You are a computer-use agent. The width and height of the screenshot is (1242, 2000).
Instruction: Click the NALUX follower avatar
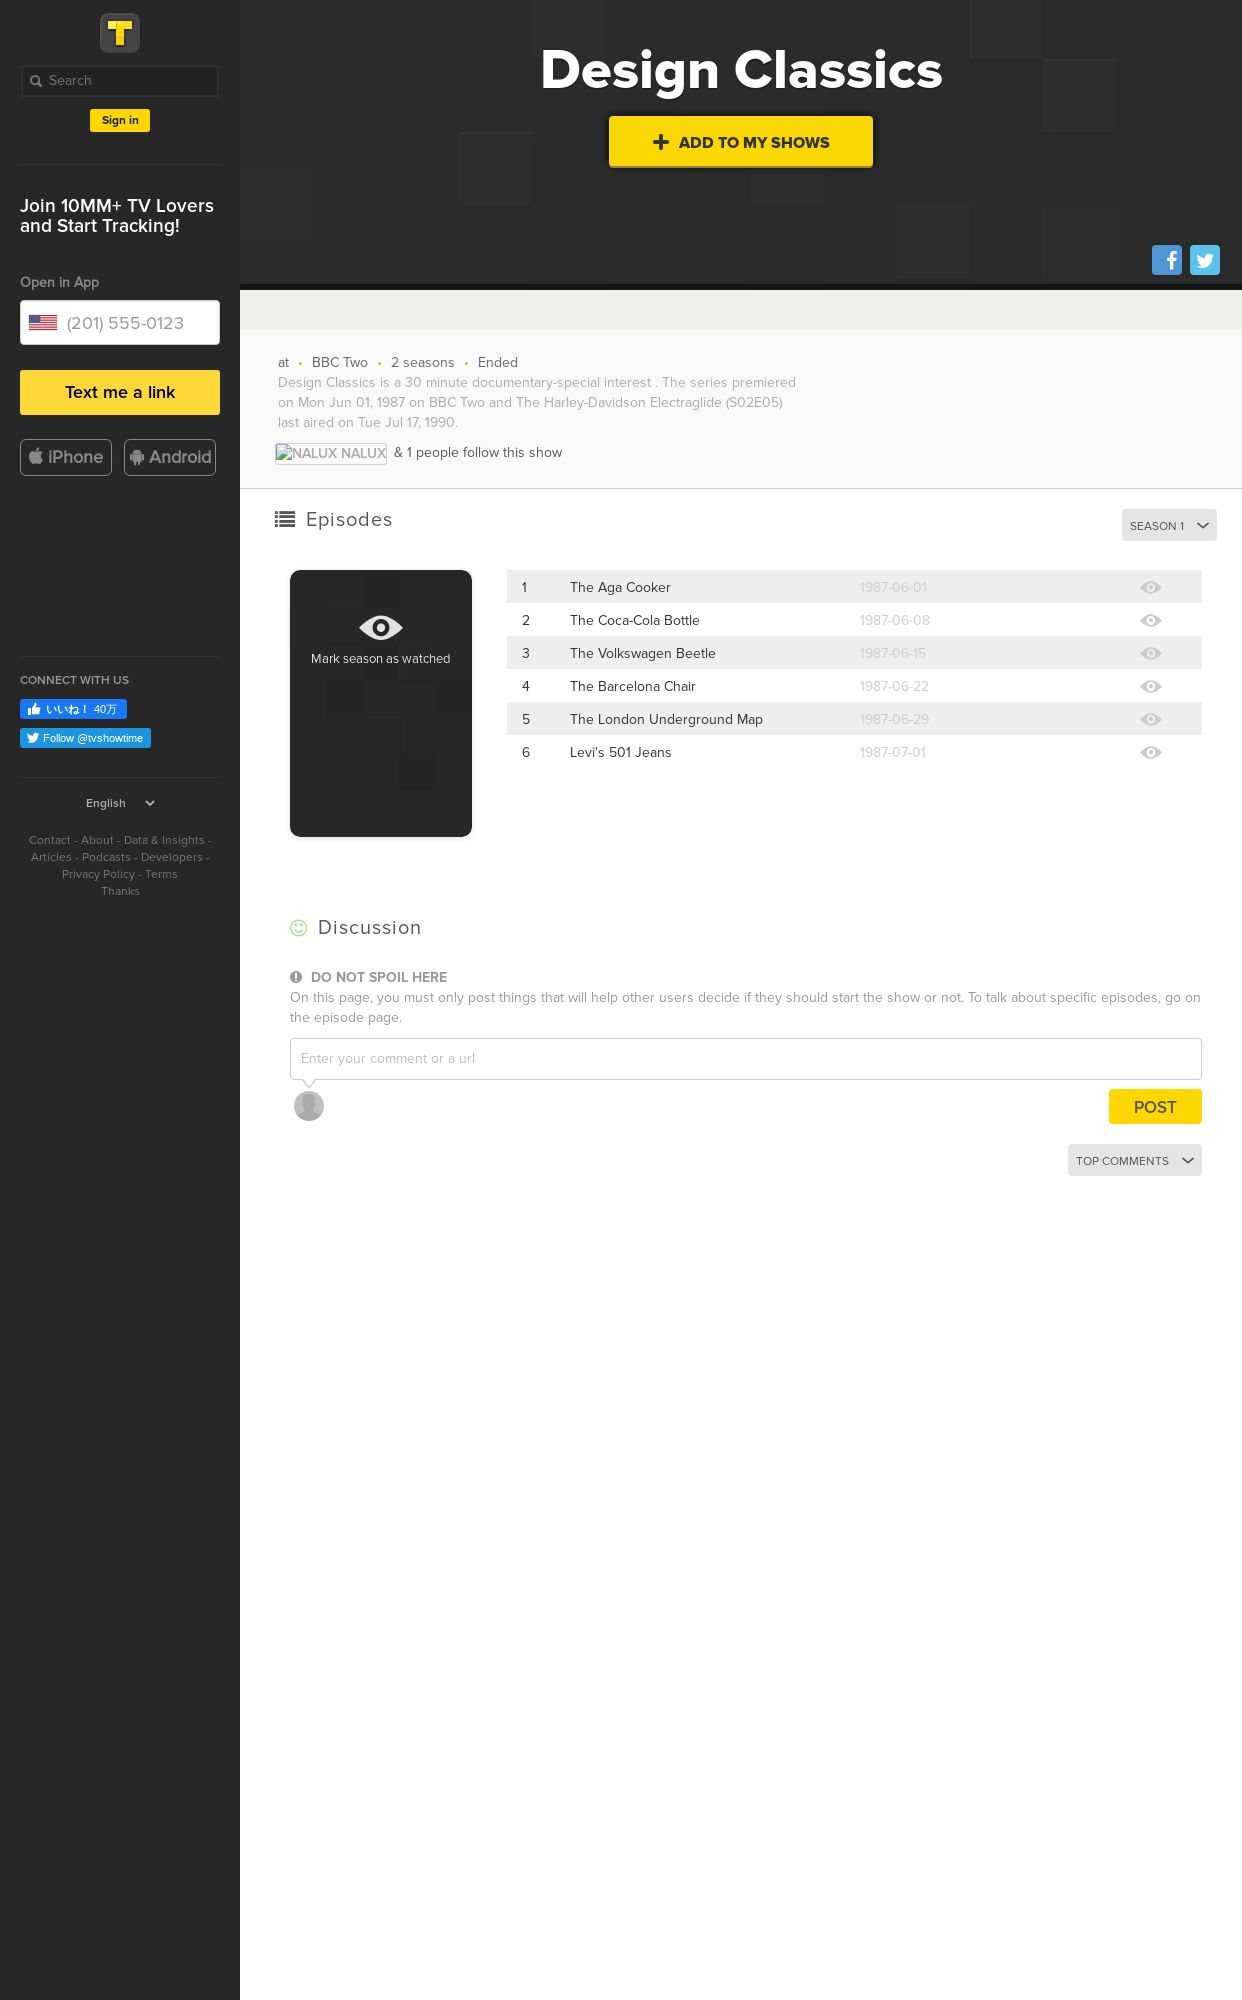(331, 453)
